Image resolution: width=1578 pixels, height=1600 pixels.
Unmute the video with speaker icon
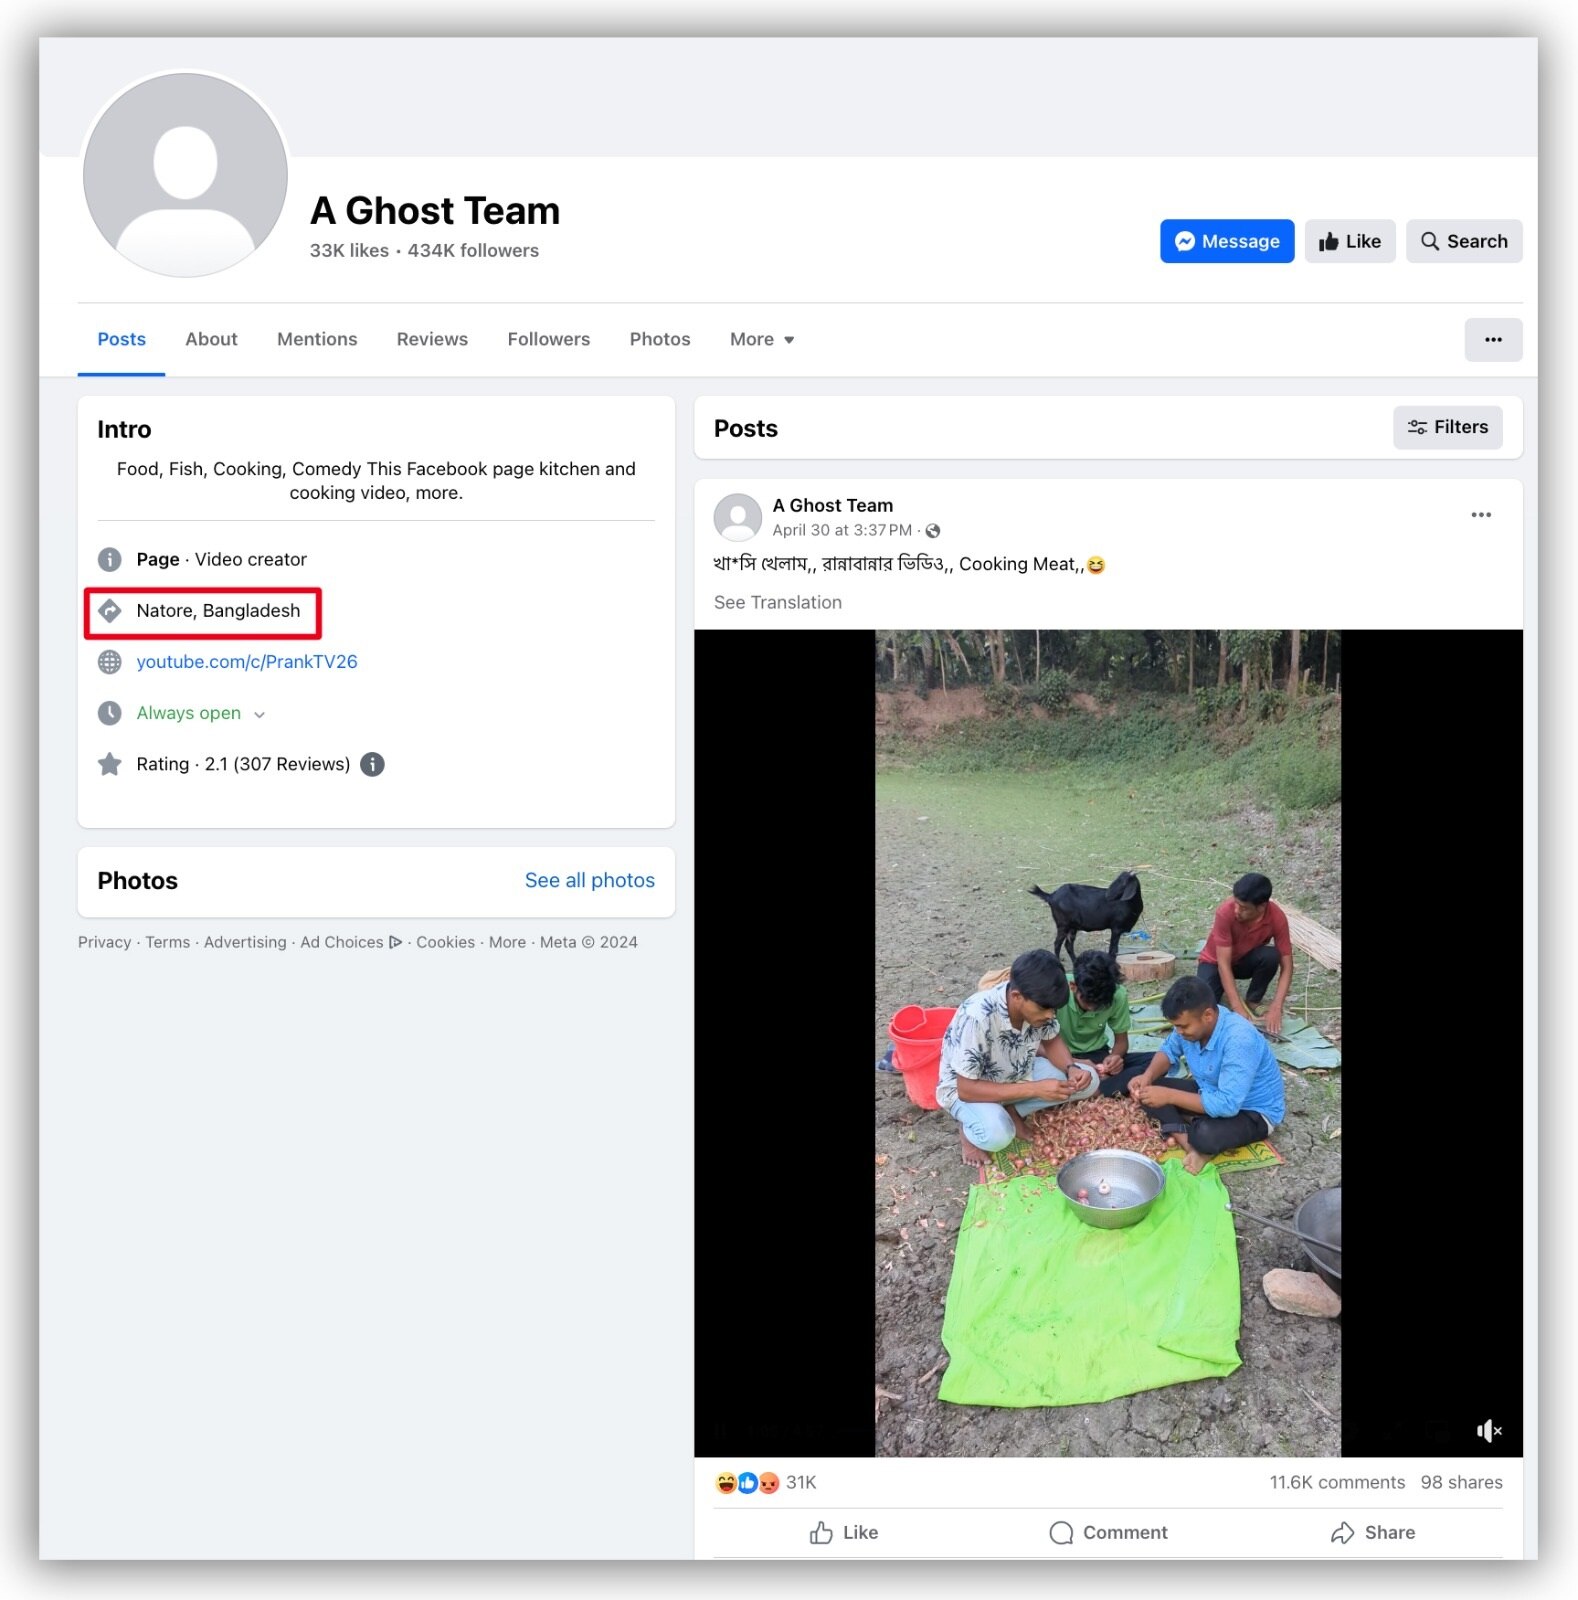pos(1488,1431)
